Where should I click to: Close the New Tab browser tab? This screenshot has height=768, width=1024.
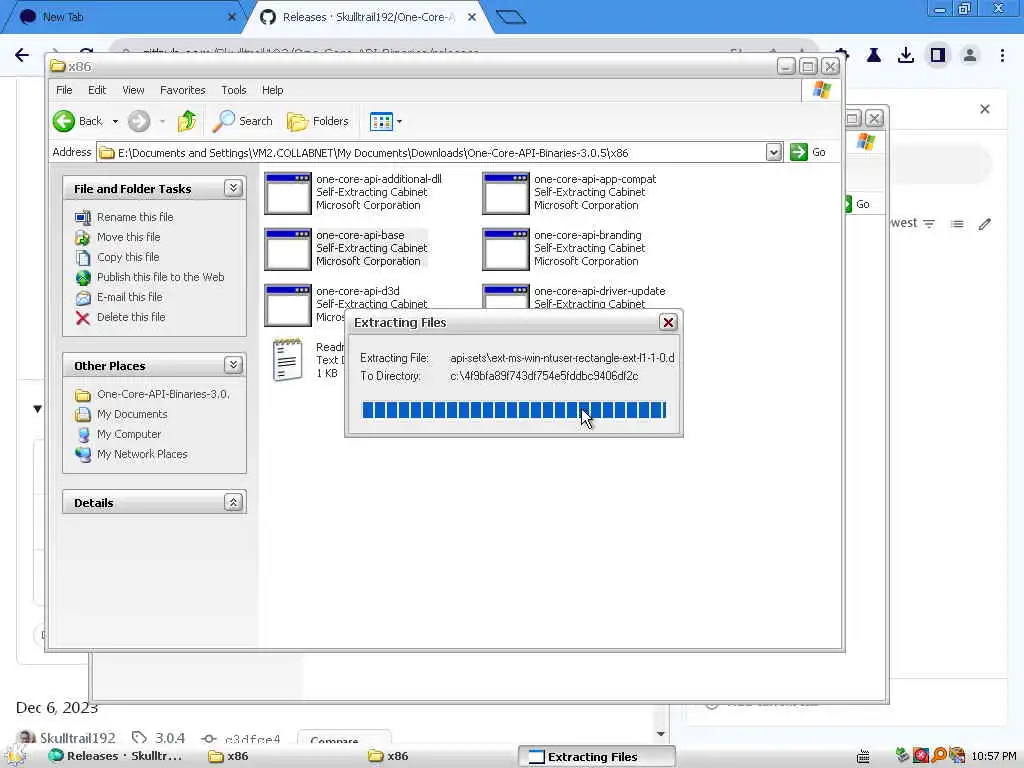click(x=232, y=17)
